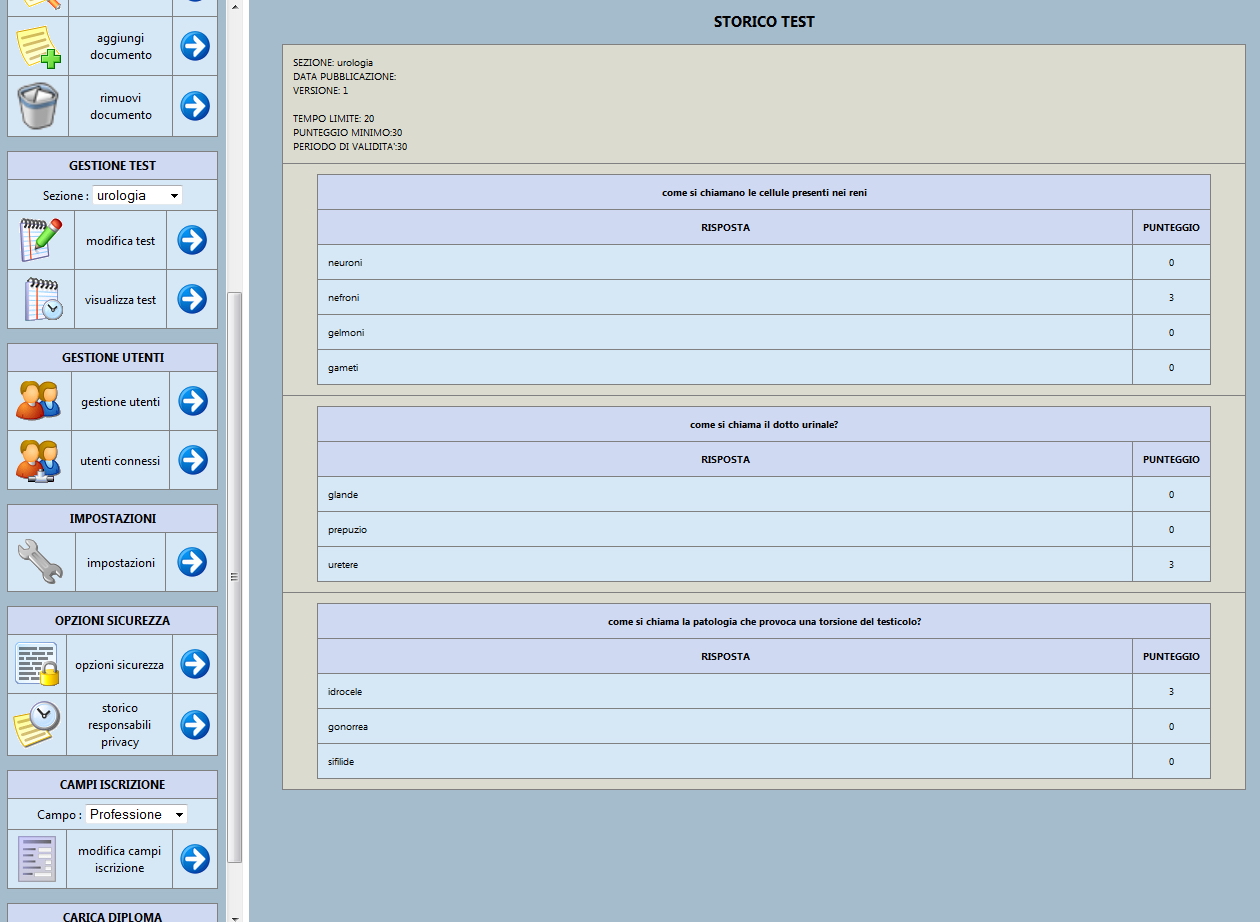Image resolution: width=1260 pixels, height=922 pixels.
Task: Click the aggiungi documento icon
Action: [37, 45]
